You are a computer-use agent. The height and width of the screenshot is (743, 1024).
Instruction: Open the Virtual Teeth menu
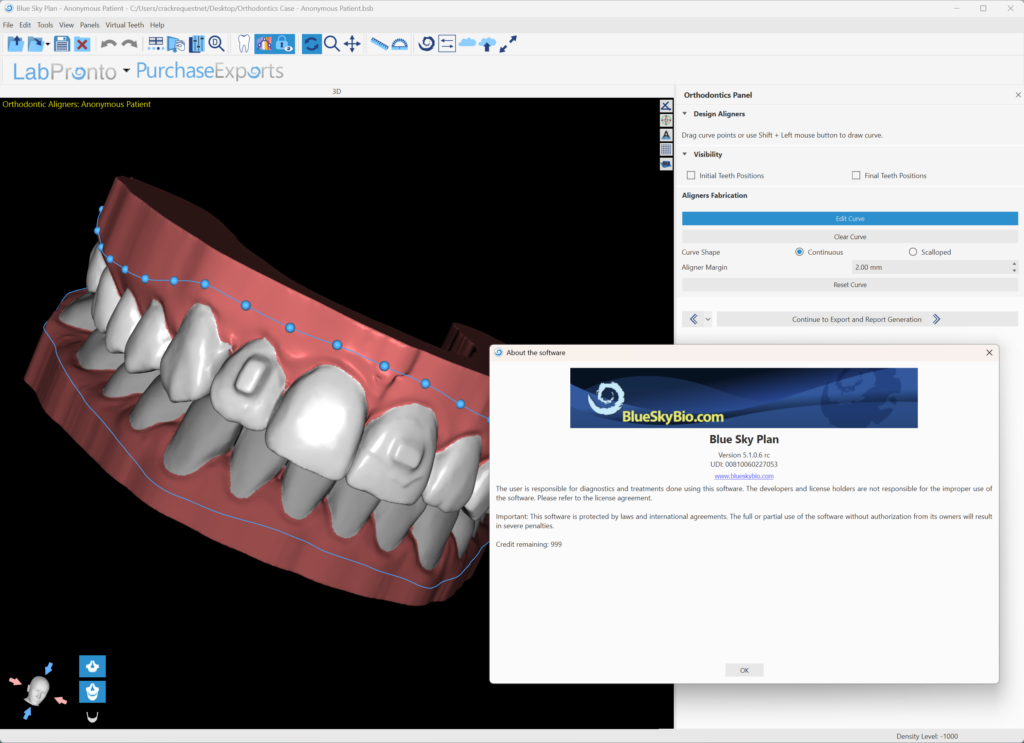coord(125,25)
